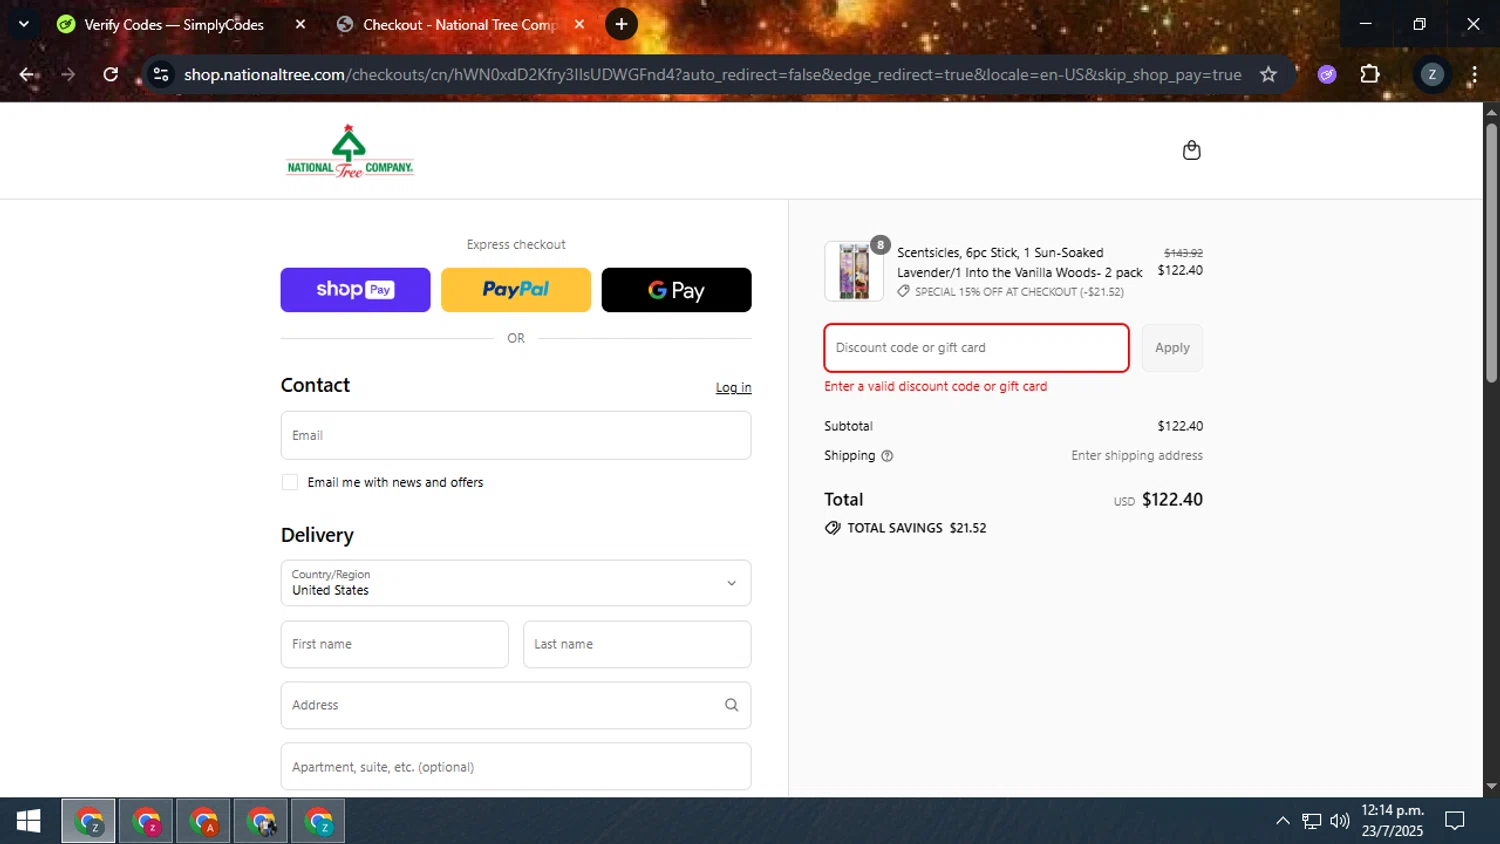This screenshot has width=1500, height=844.
Task: Click the error message about valid discount code
Action: coord(935,386)
